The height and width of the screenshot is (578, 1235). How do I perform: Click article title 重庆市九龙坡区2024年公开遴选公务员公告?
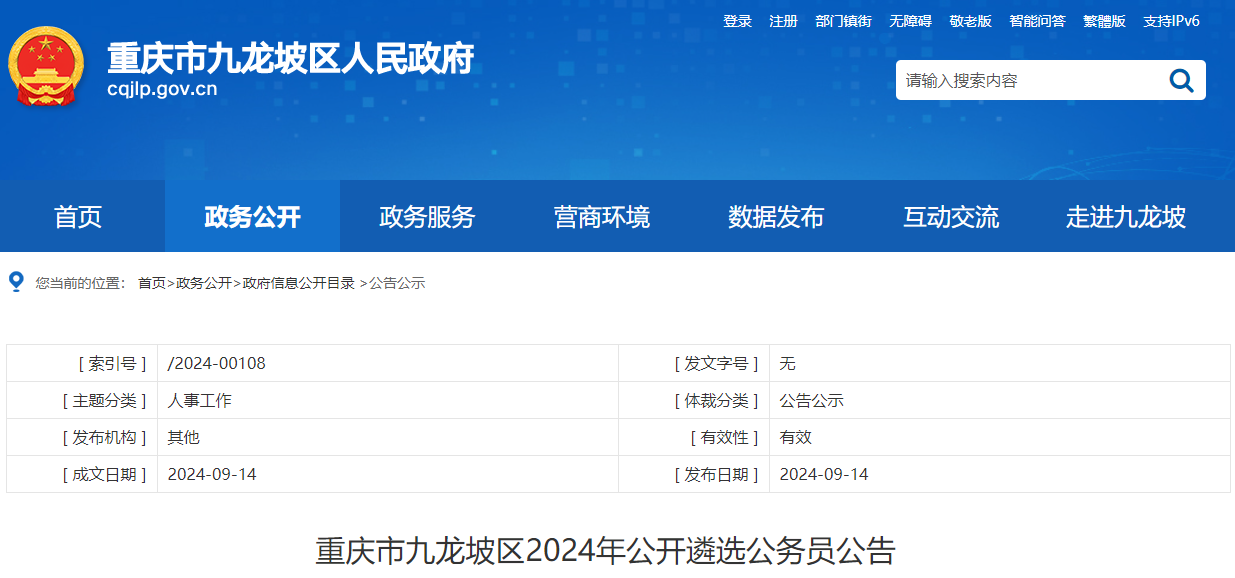606,551
